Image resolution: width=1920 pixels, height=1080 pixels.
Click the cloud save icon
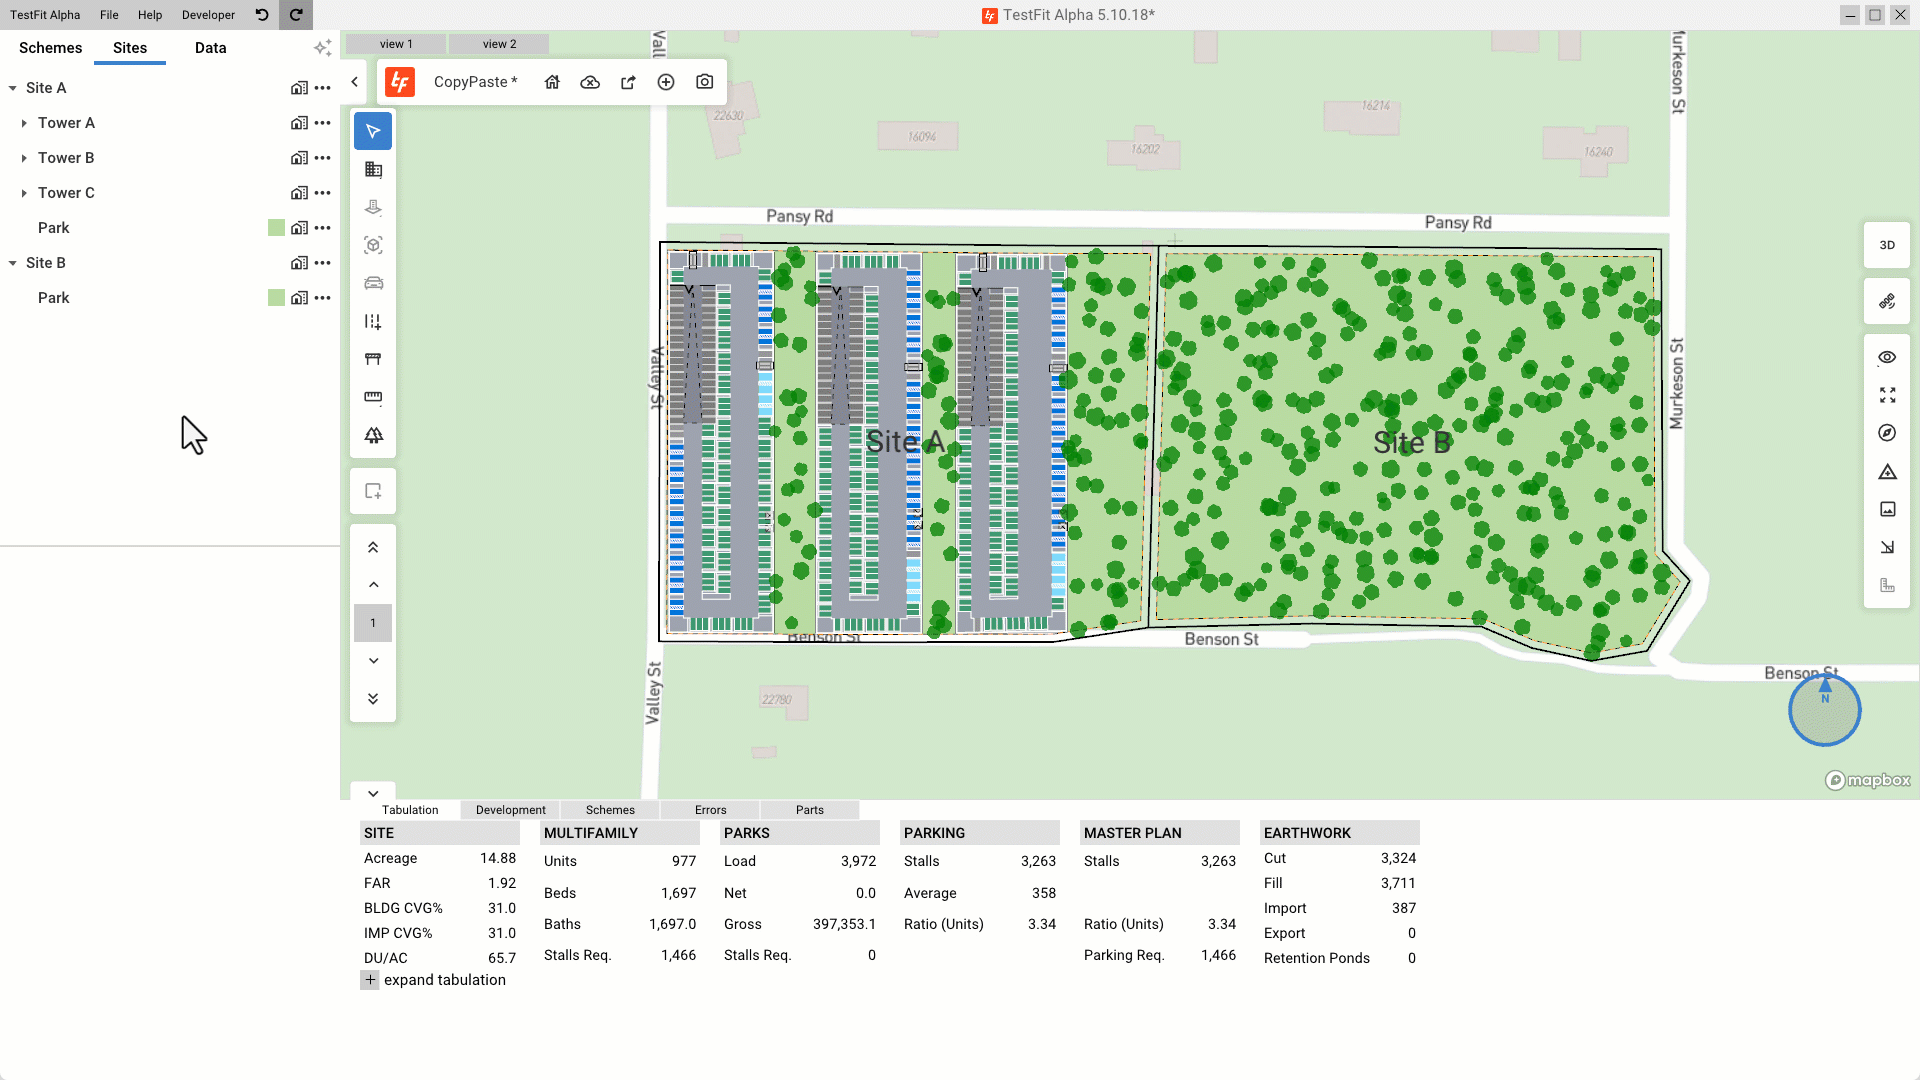[590, 82]
